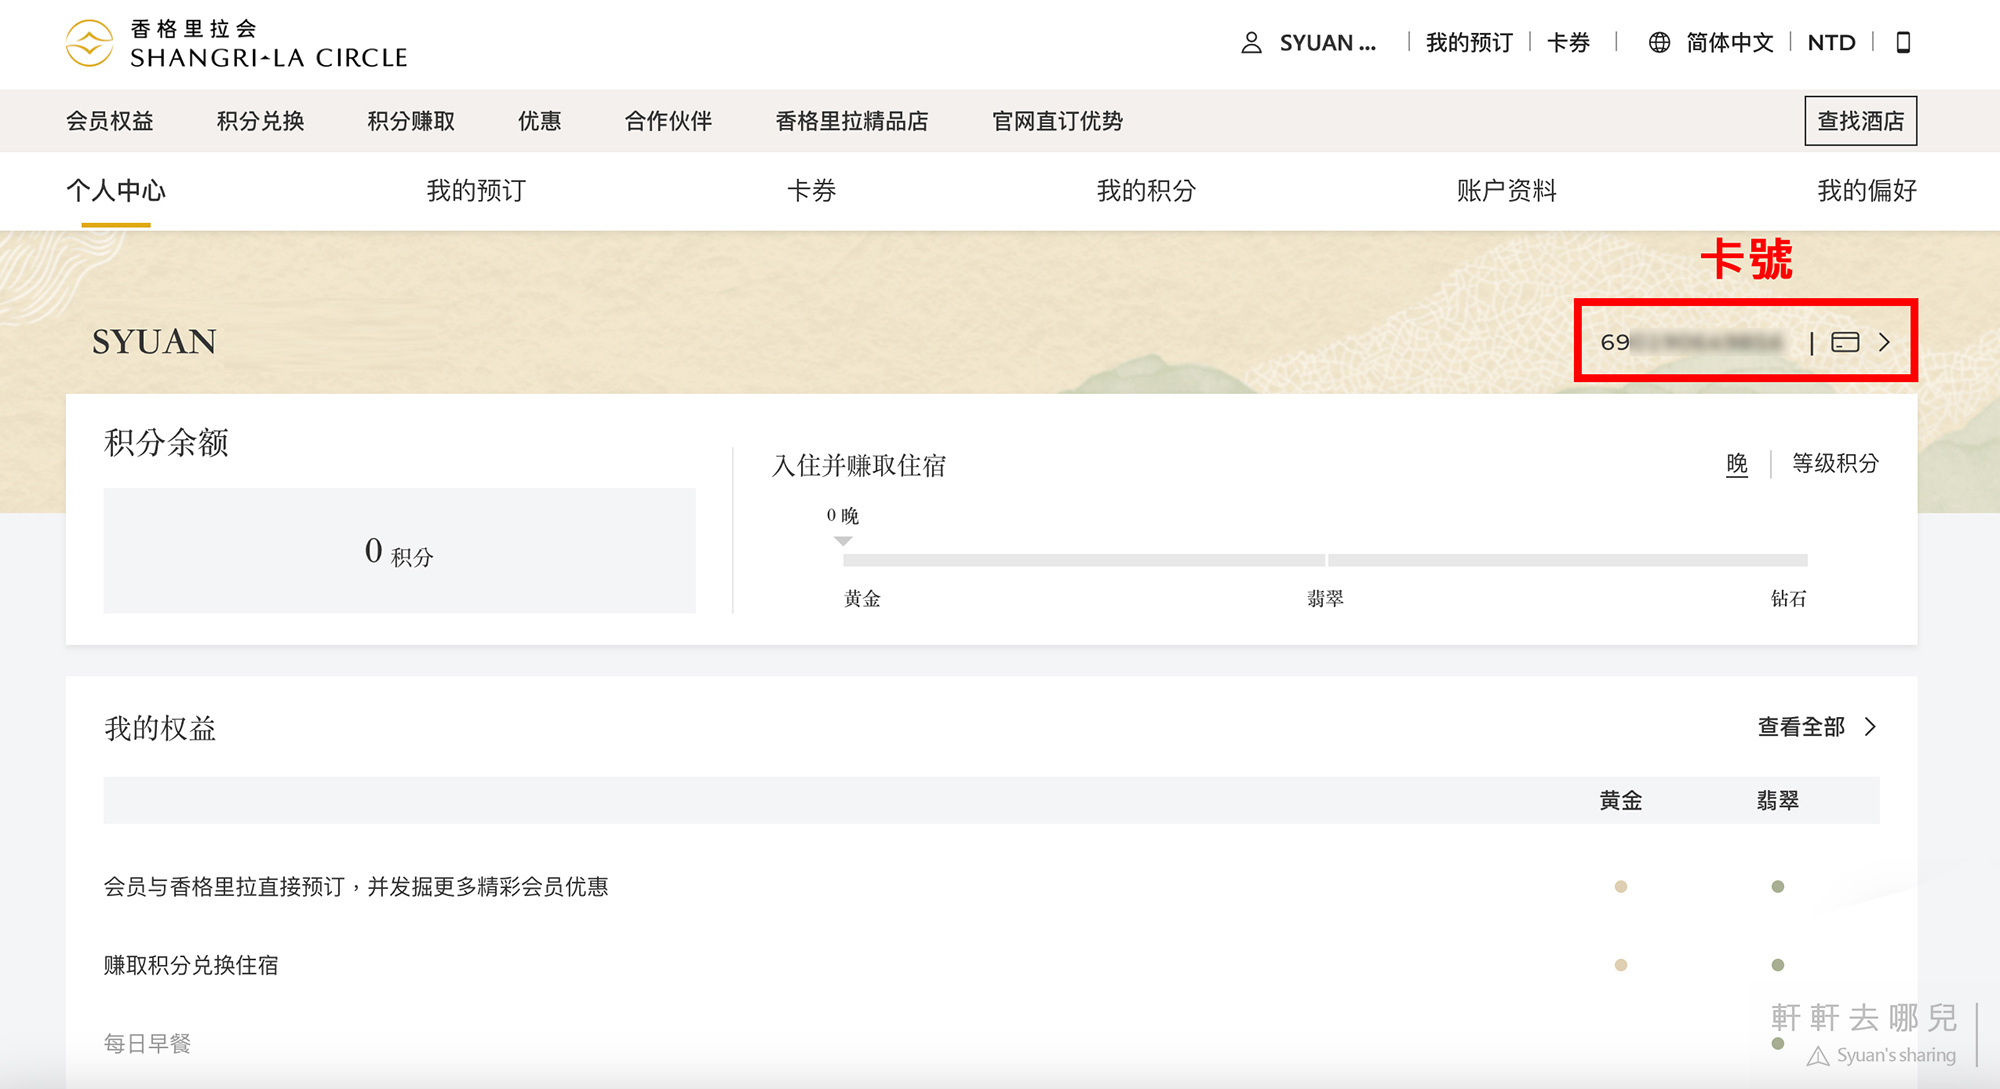The height and width of the screenshot is (1089, 2000).
Task: Click benefit row 赚取积分兑换住宿
Action: point(191,965)
